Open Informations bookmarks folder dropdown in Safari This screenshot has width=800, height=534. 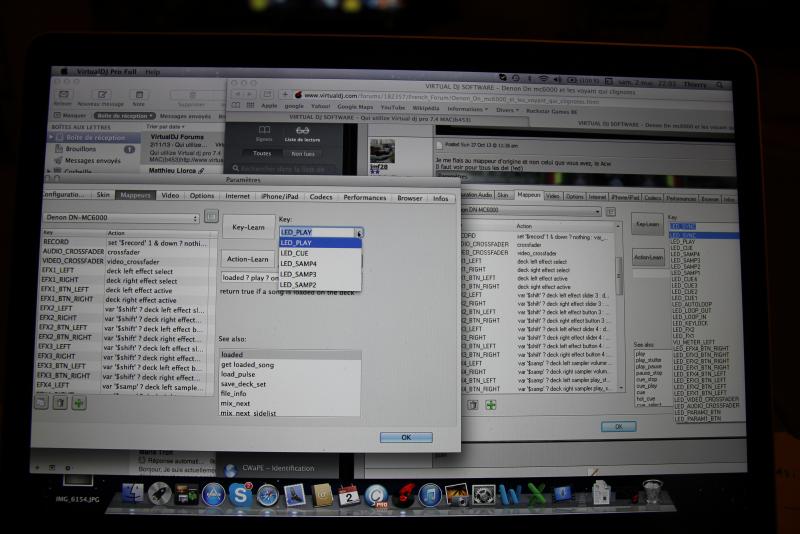[467, 109]
